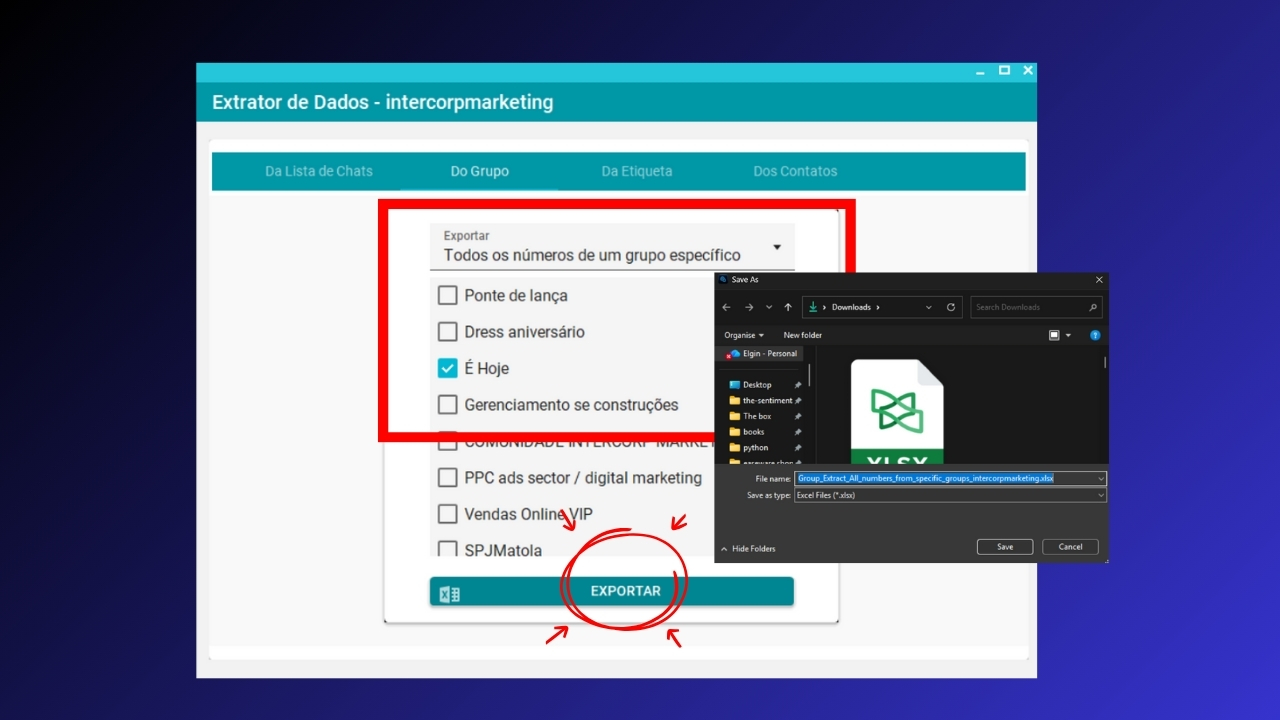This screenshot has height=720, width=1280.
Task: Refresh the Downloads folder view
Action: tap(951, 307)
